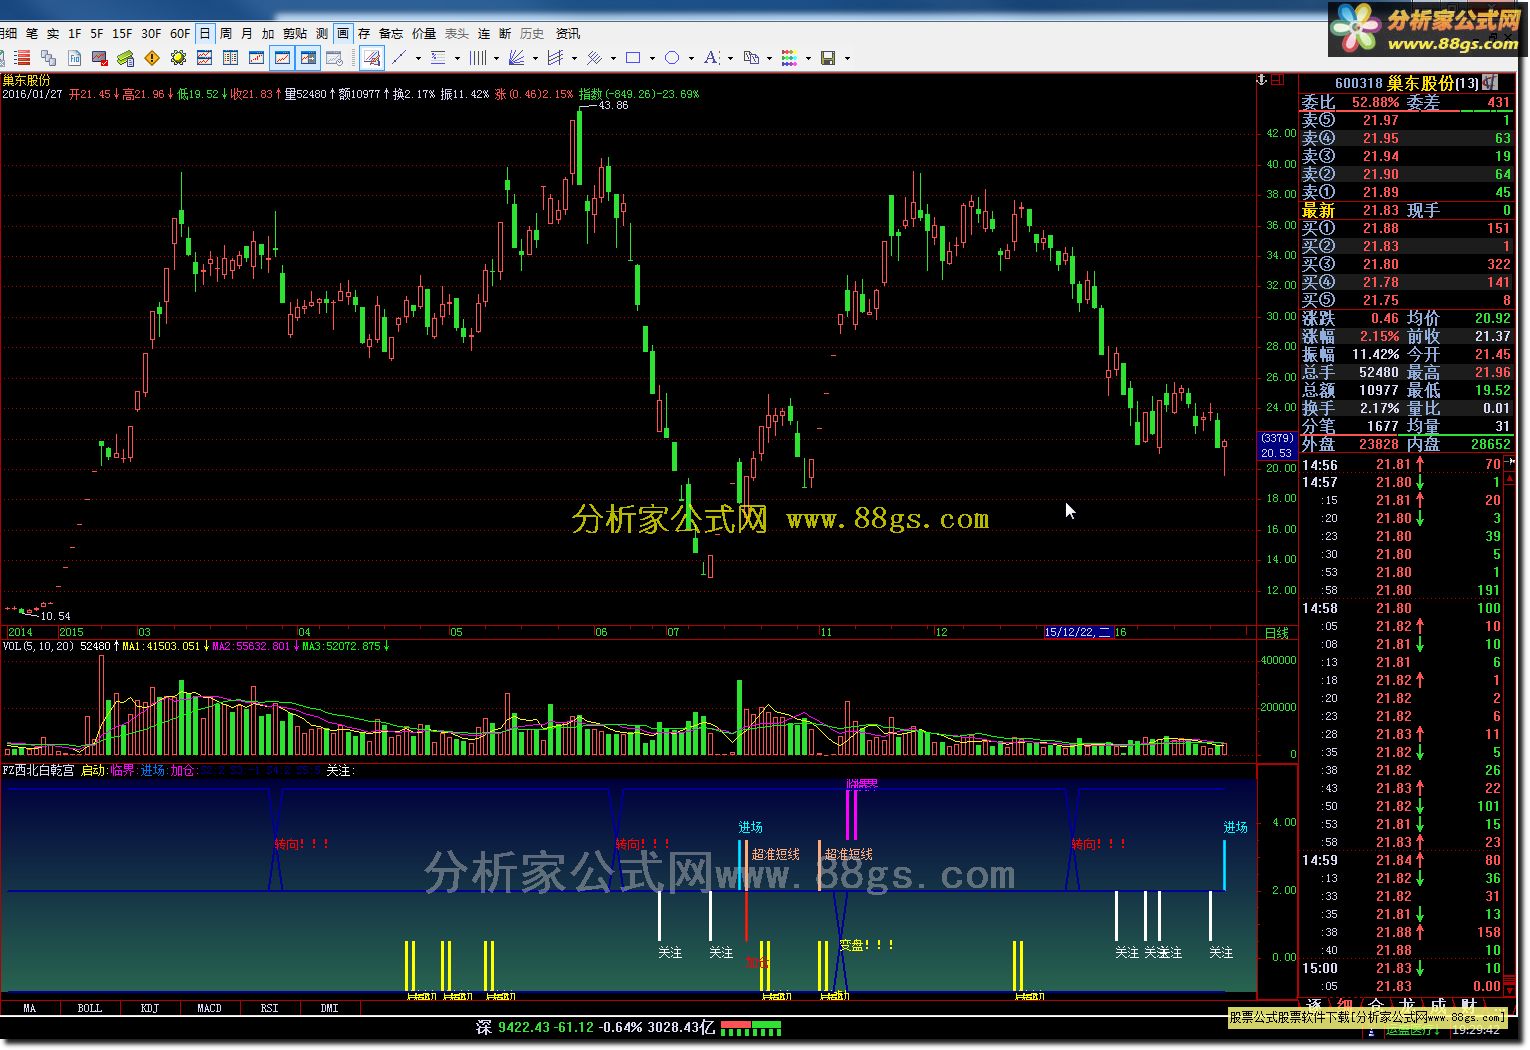Switch to the 月 monthly period

[247, 33]
